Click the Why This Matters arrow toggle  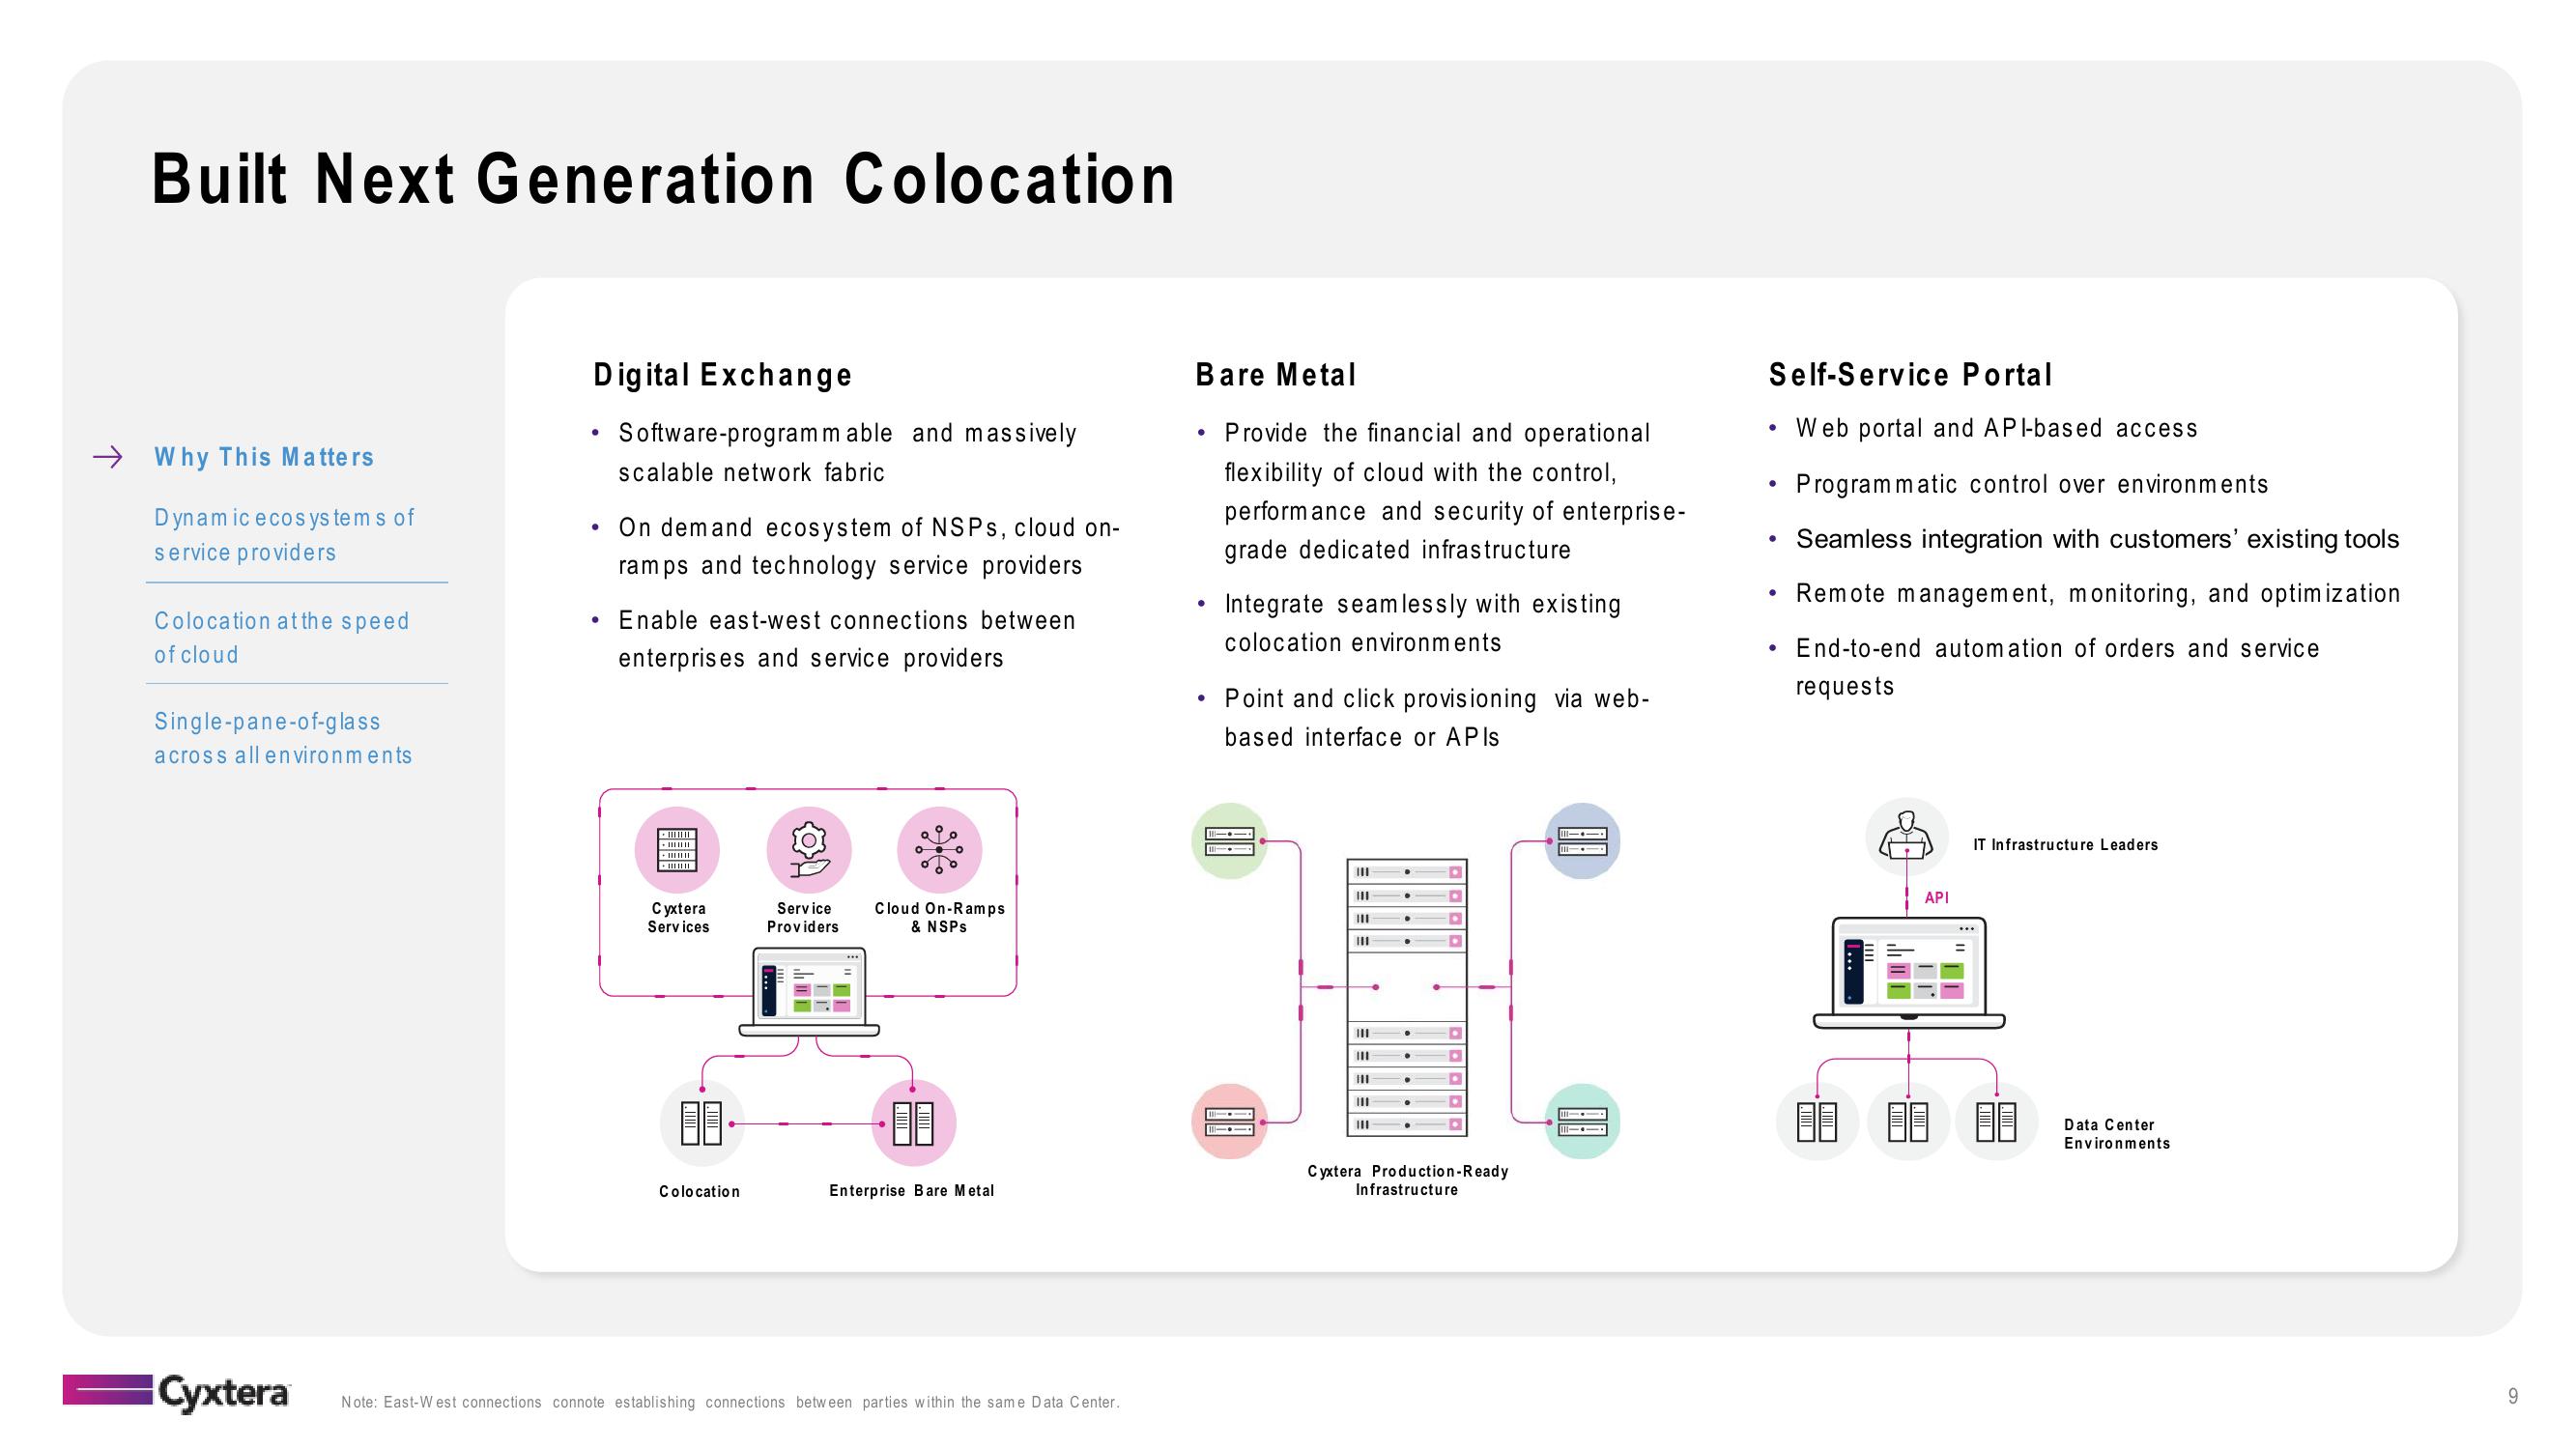click(x=100, y=455)
